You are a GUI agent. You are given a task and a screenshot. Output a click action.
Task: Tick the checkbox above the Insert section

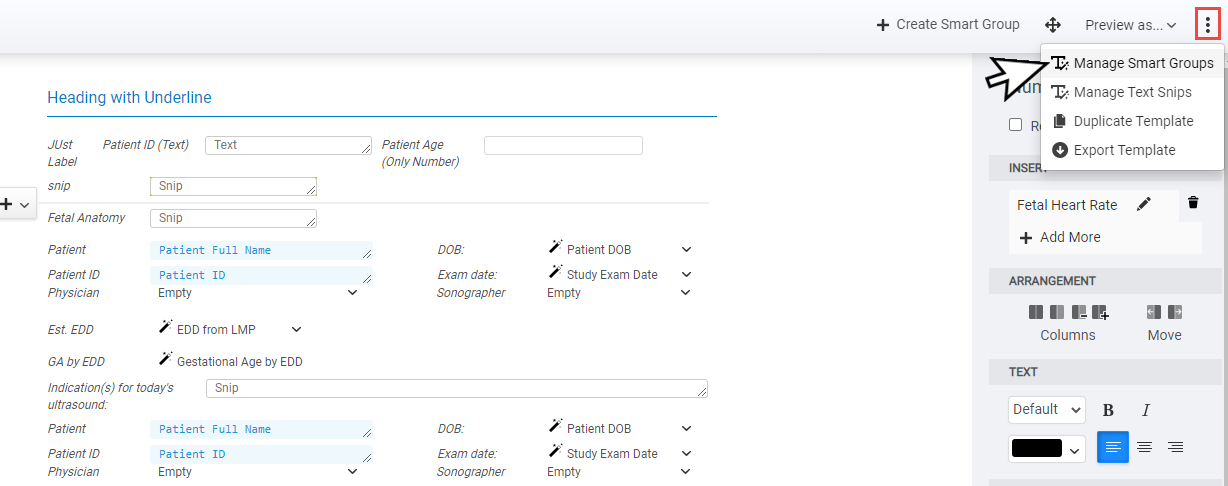[1015, 125]
